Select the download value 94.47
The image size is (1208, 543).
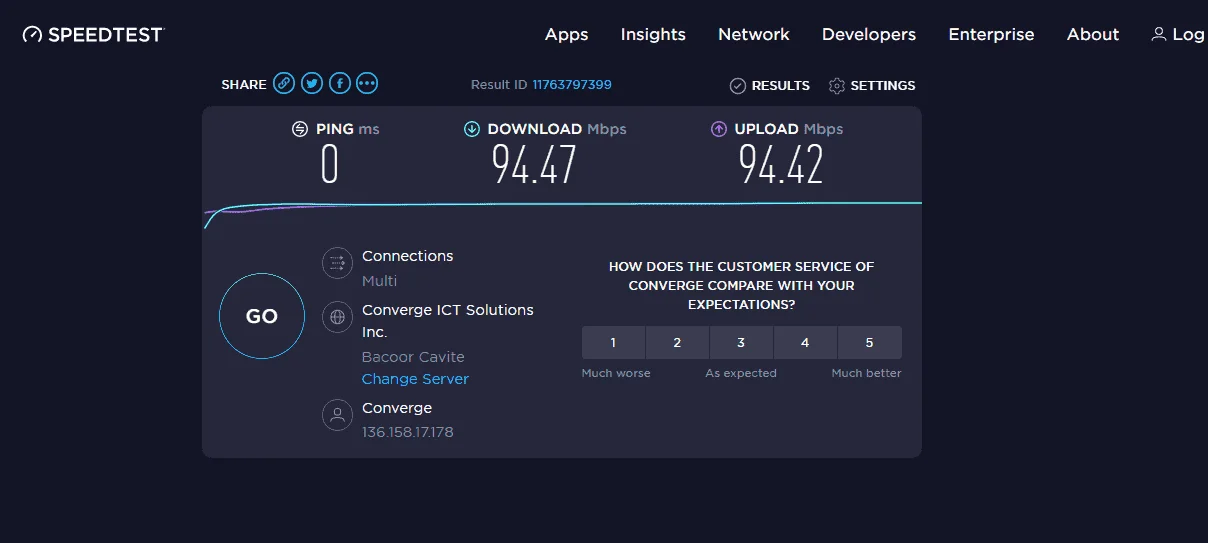534,165
